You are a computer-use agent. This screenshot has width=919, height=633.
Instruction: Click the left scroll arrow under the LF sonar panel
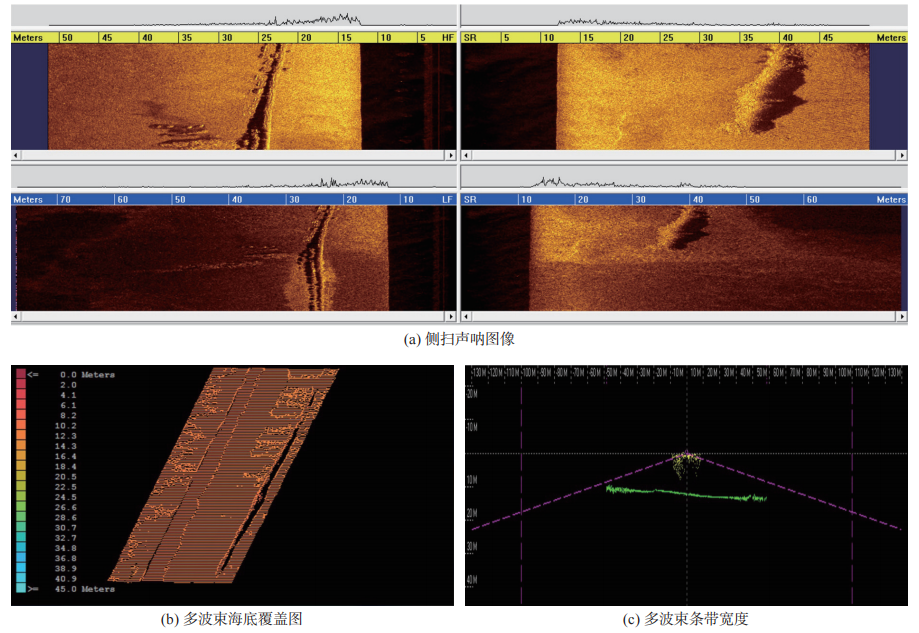[16, 316]
